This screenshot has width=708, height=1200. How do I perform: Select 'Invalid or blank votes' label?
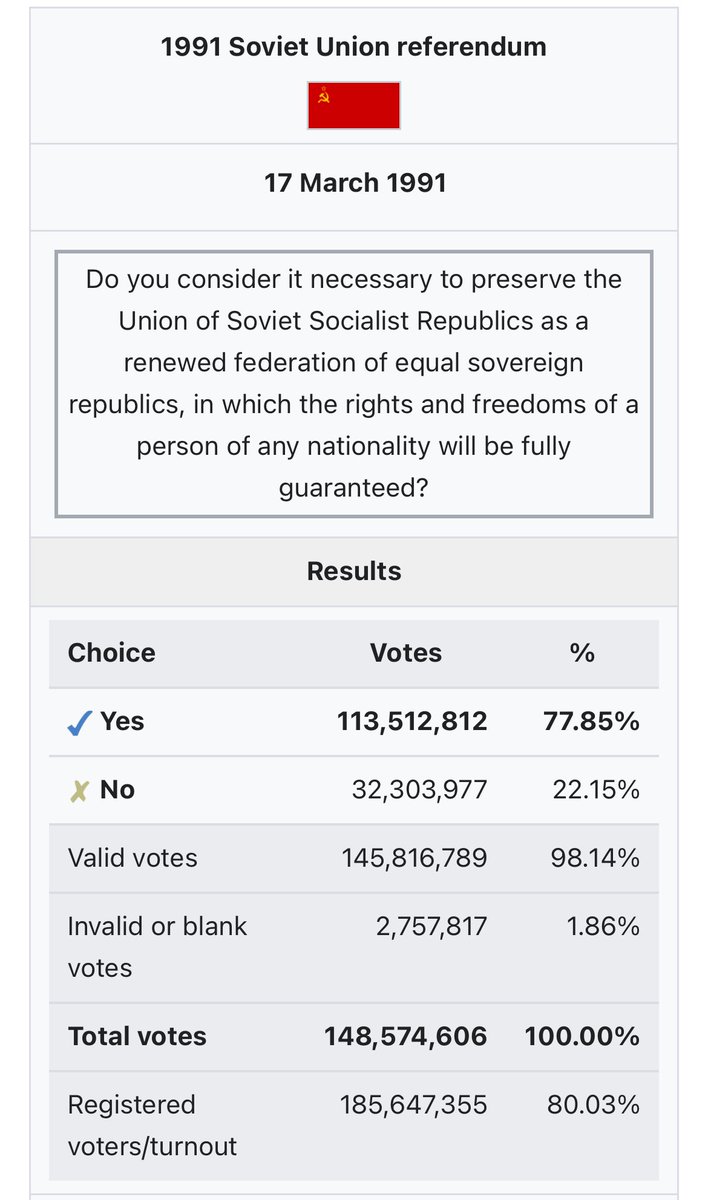point(157,947)
